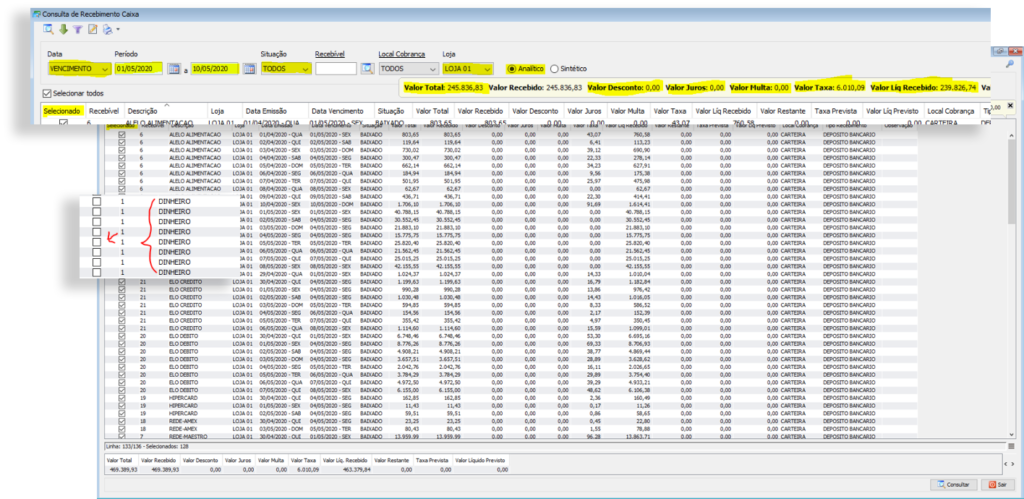Open the Data dropdown showing VENCIMENTO
The width and height of the screenshot is (1024, 499).
coord(79,69)
